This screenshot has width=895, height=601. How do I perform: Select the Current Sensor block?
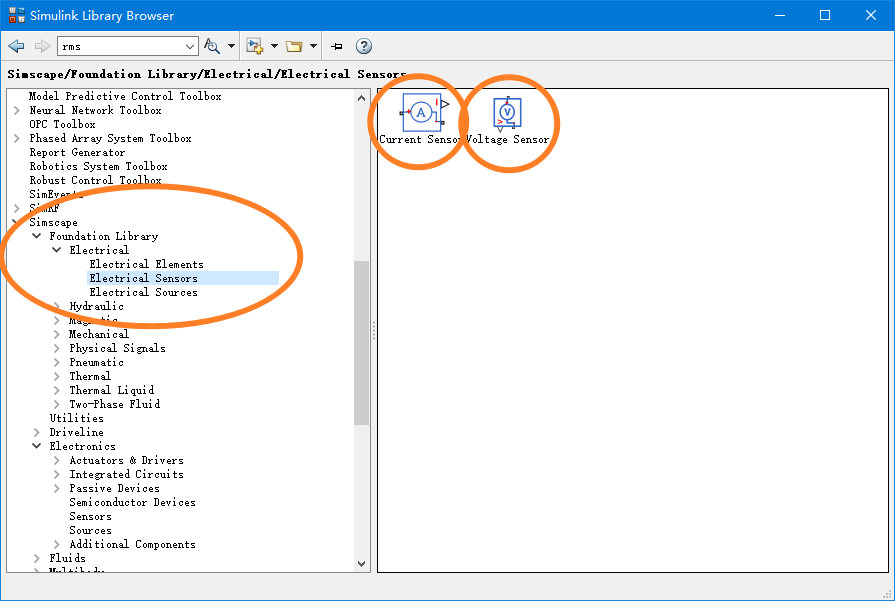click(x=421, y=119)
